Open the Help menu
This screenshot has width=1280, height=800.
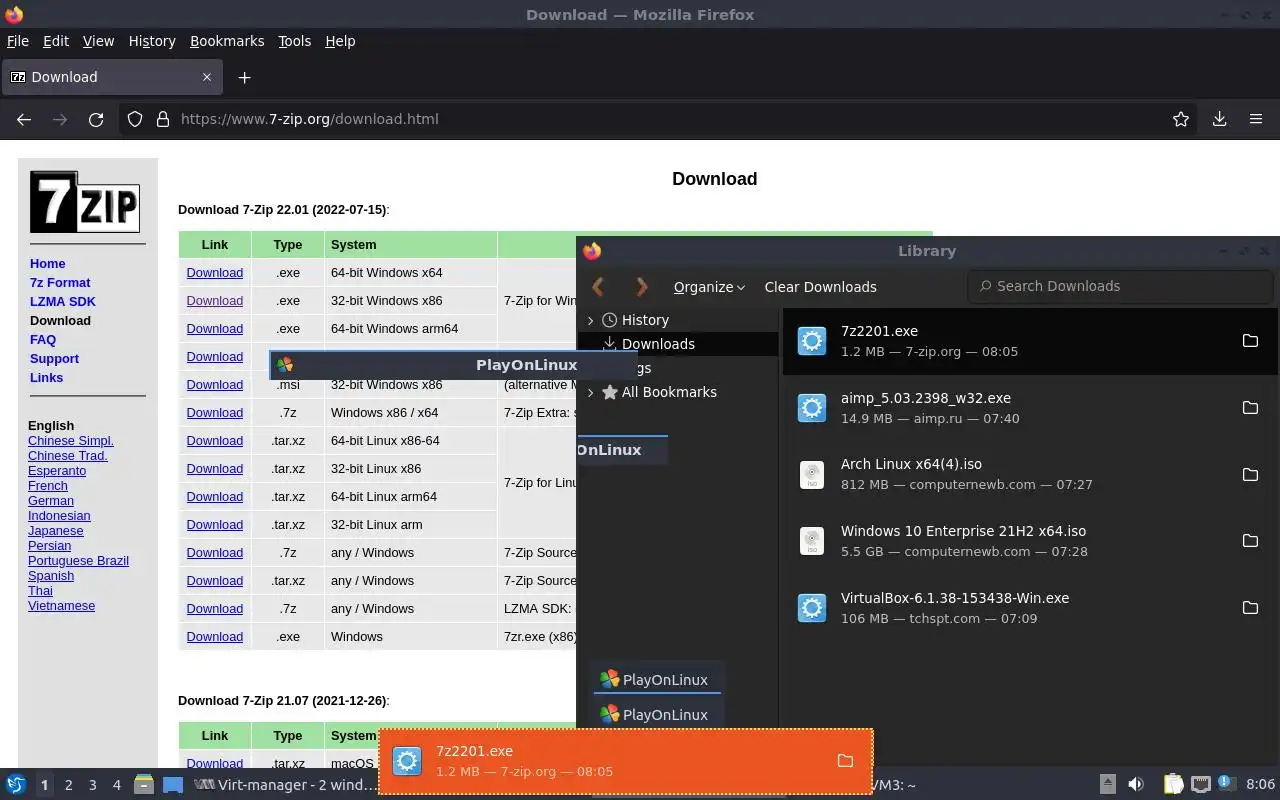click(340, 41)
